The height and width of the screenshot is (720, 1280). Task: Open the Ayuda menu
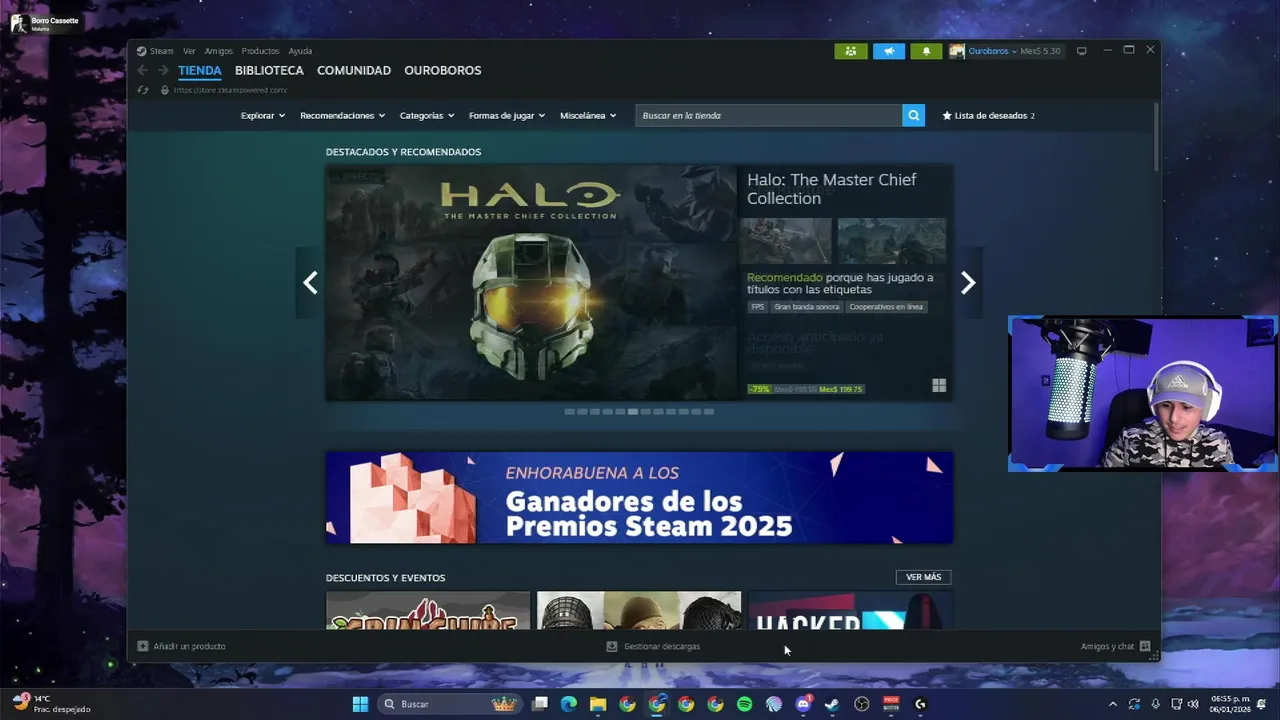300,51
